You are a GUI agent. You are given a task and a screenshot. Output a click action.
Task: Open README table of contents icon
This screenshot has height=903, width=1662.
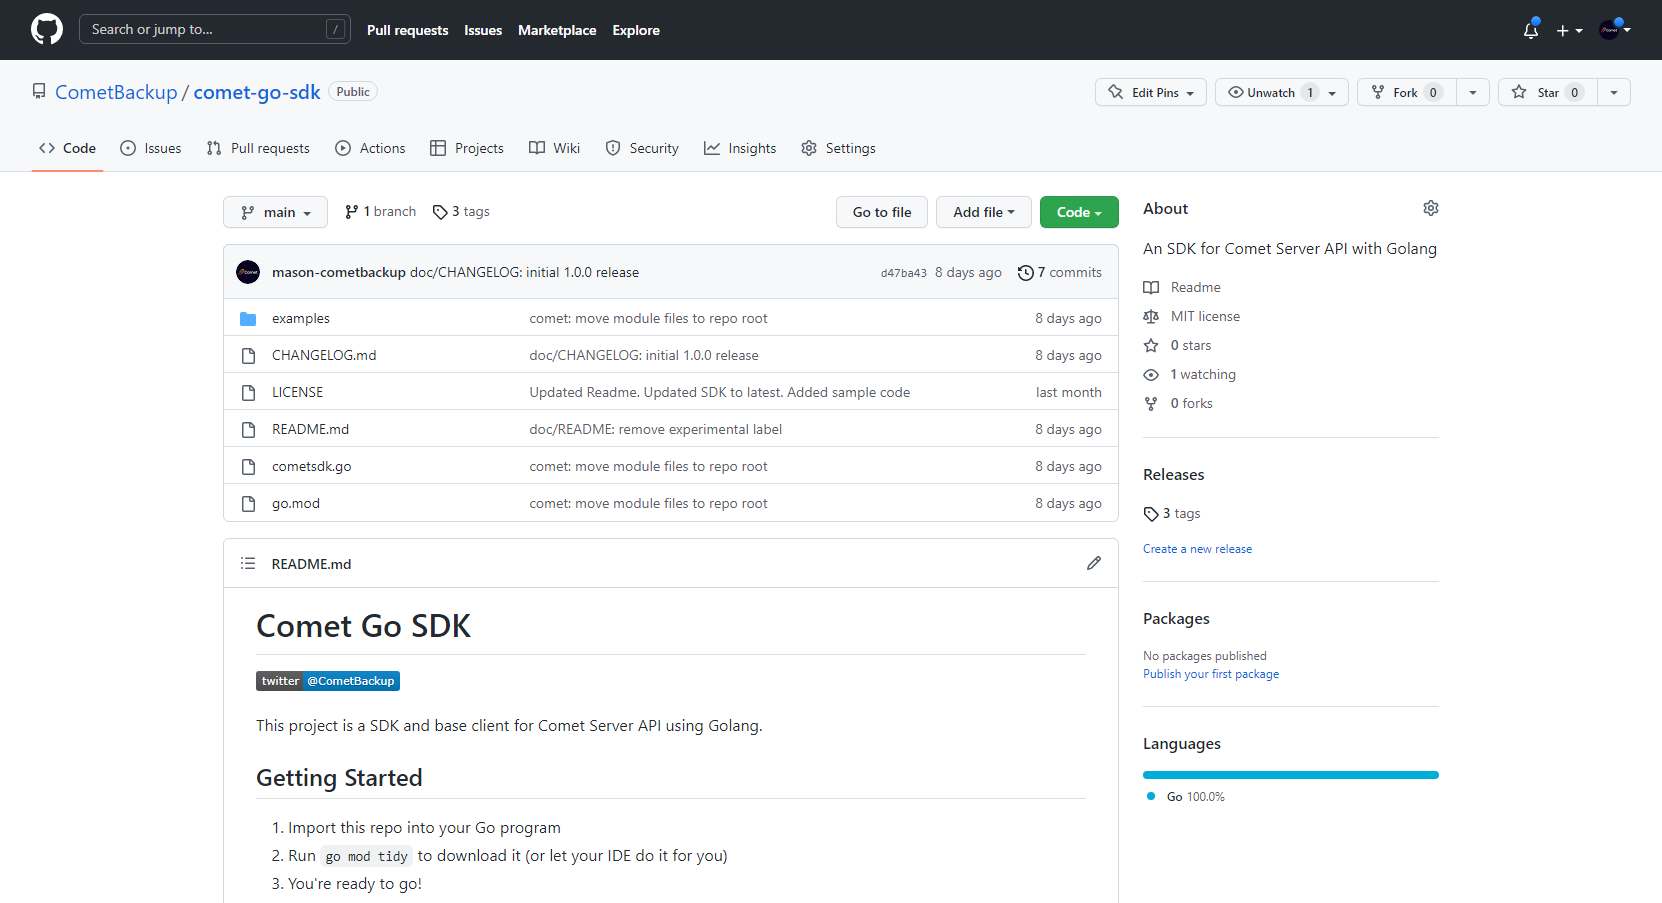[248, 564]
